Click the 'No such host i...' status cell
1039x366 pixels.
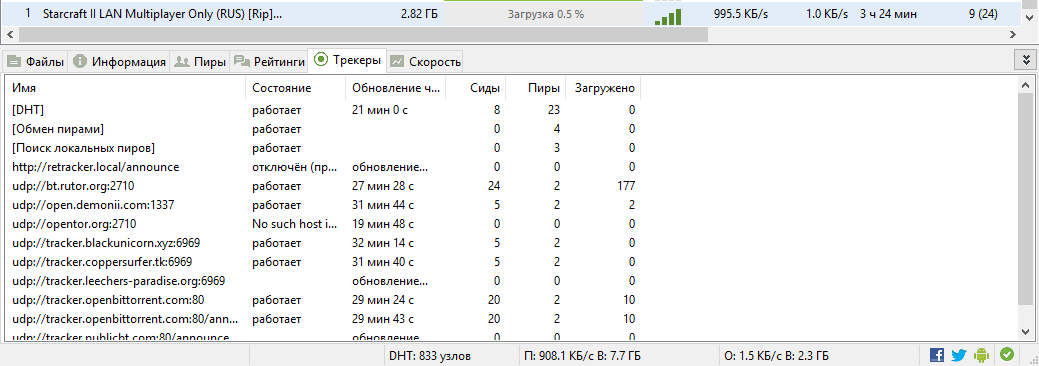[x=295, y=224]
